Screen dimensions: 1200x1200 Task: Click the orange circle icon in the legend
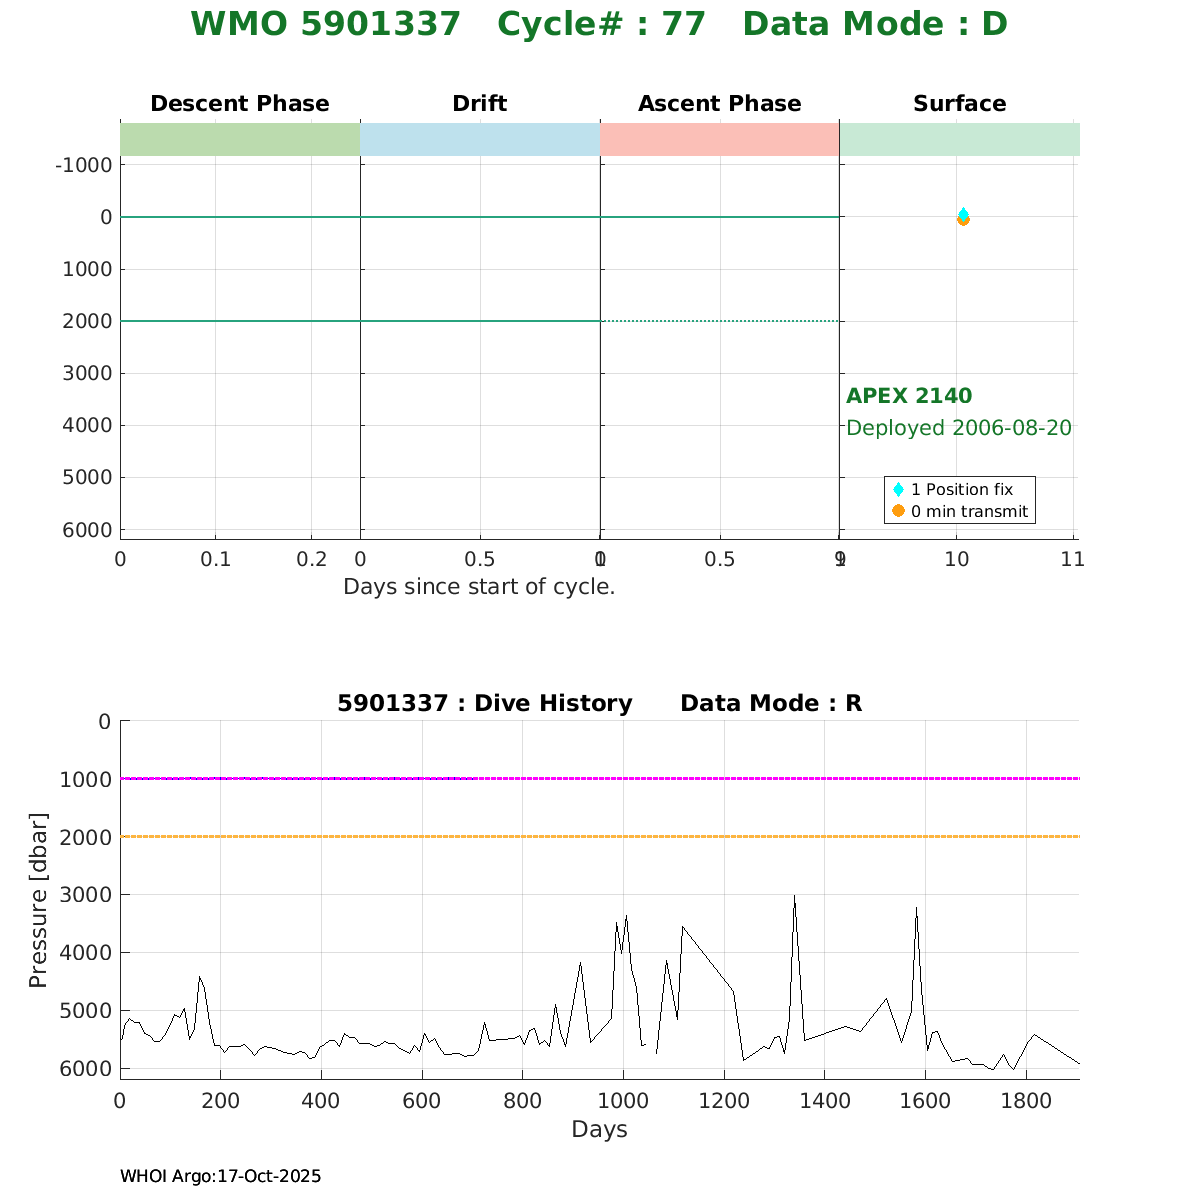click(898, 511)
